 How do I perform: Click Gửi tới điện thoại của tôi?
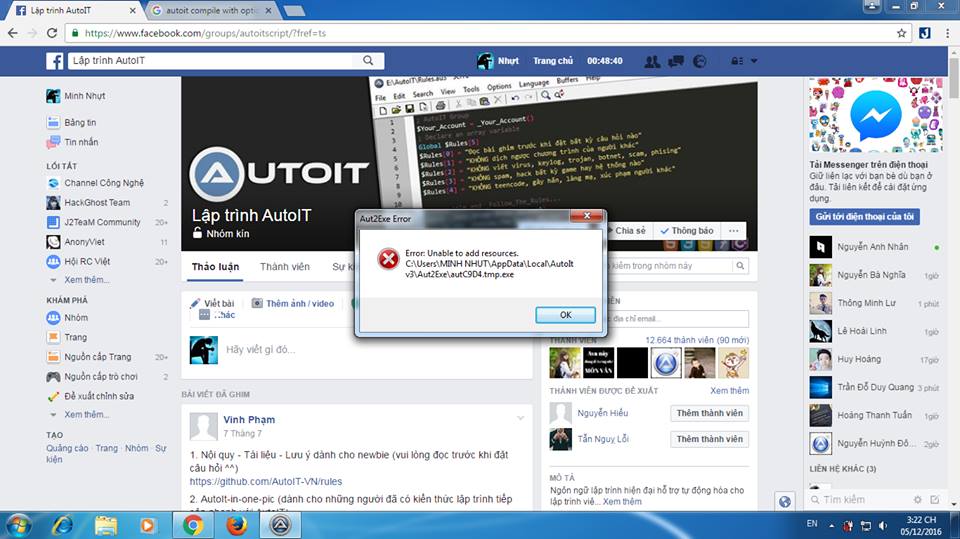coord(864,217)
